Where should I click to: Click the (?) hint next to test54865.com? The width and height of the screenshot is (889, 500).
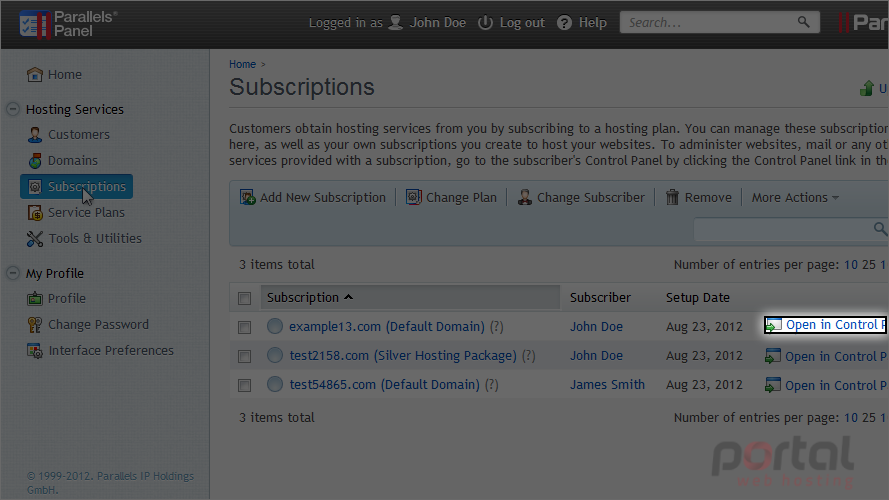(x=492, y=384)
